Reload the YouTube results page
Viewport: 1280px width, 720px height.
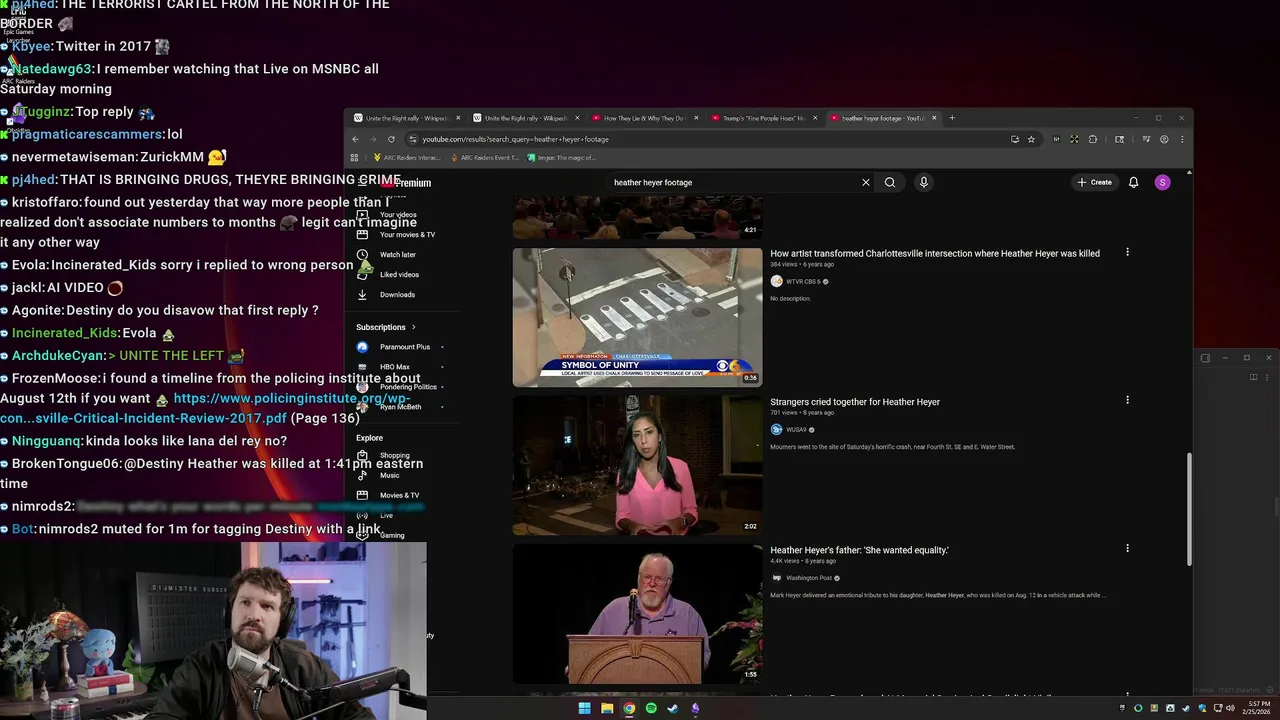(391, 139)
